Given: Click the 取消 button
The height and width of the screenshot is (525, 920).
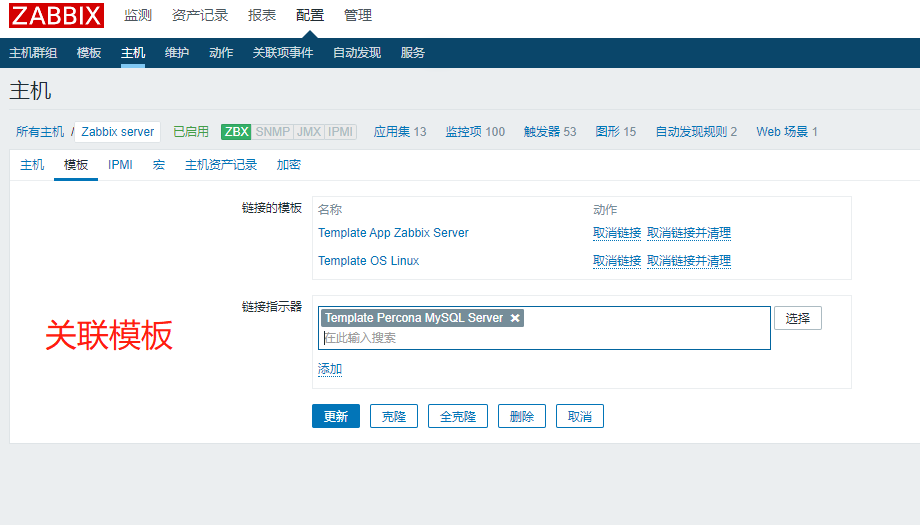Looking at the screenshot, I should pyautogui.click(x=580, y=416).
